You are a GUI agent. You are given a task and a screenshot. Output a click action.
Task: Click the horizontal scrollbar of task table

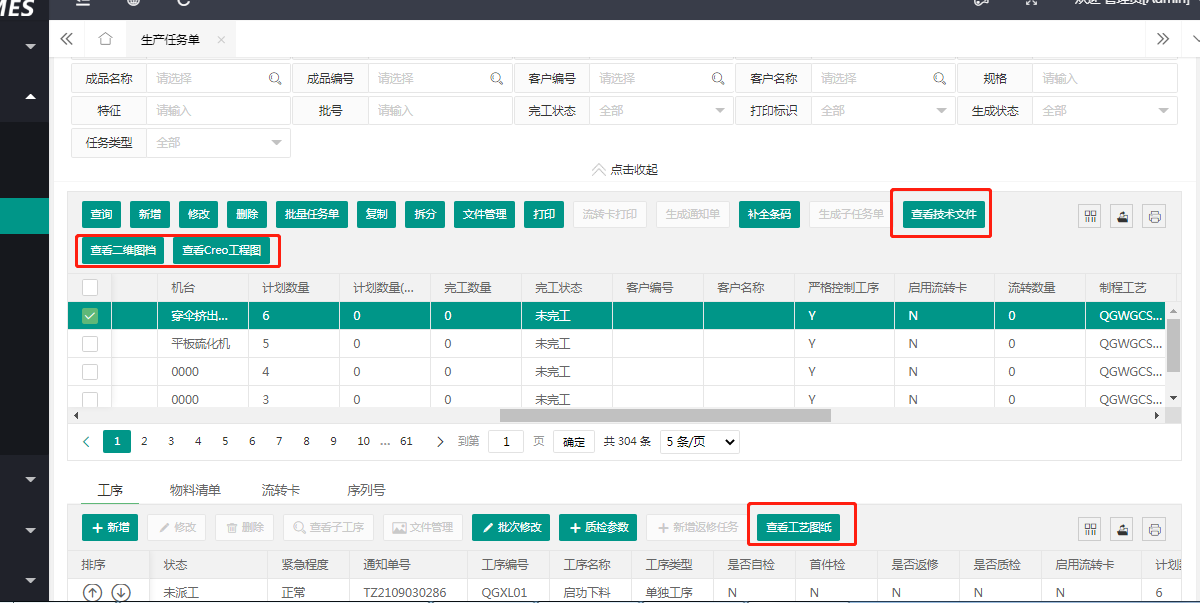tap(665, 415)
